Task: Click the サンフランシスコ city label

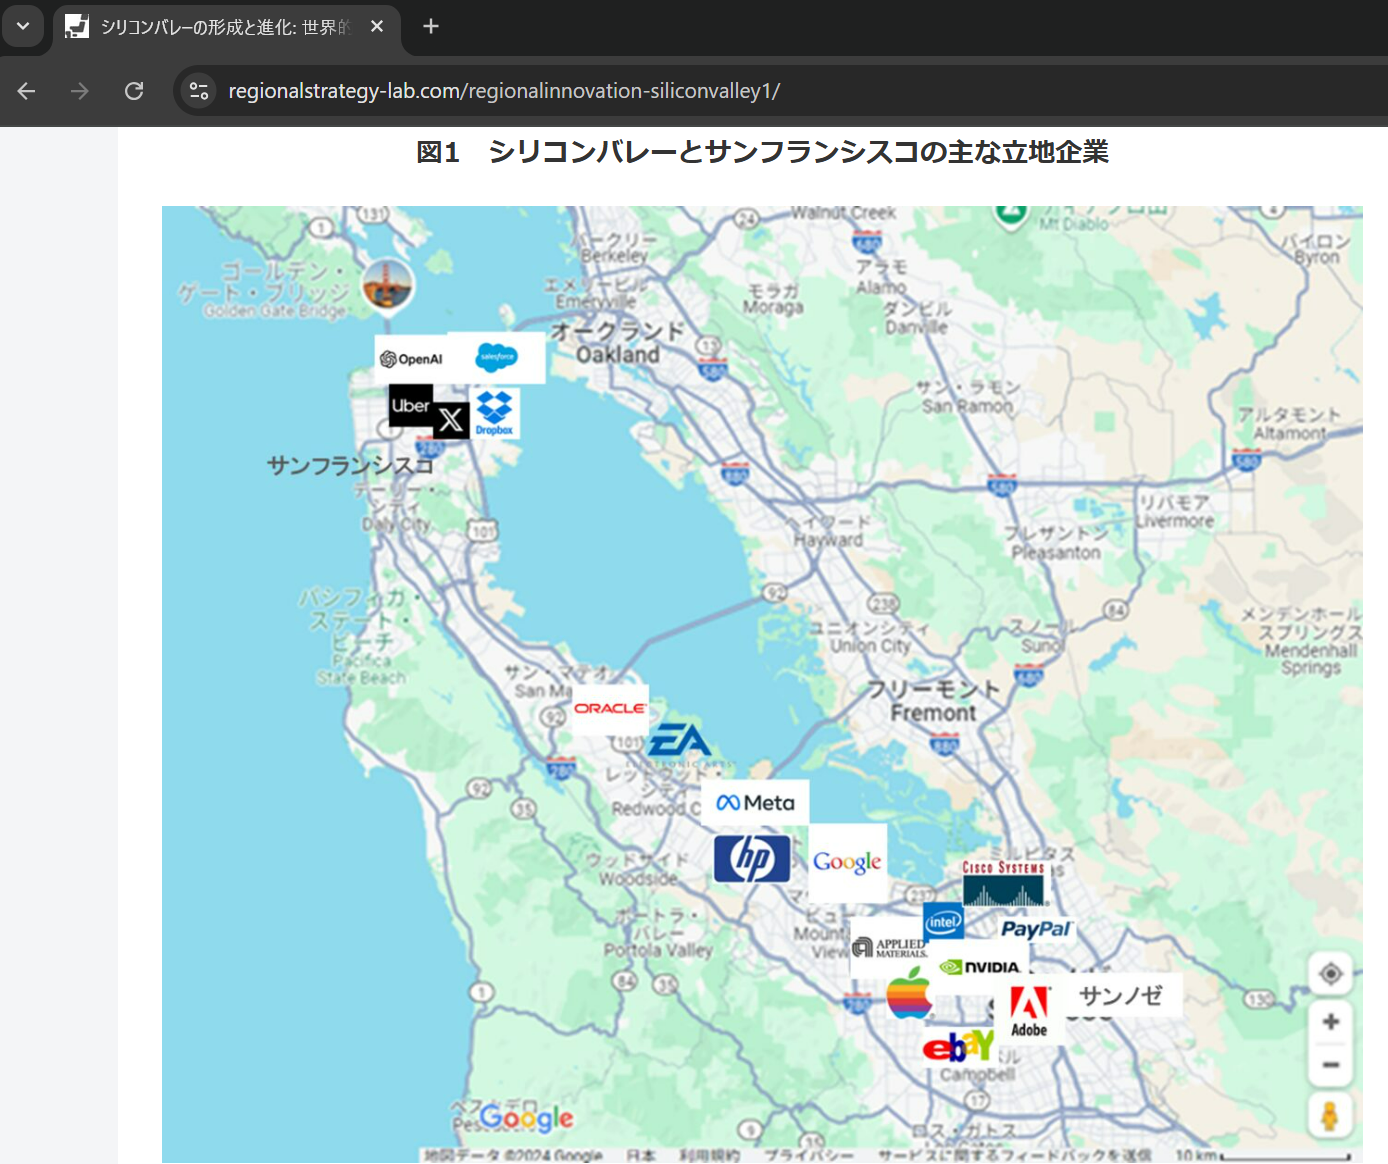Action: click(350, 465)
